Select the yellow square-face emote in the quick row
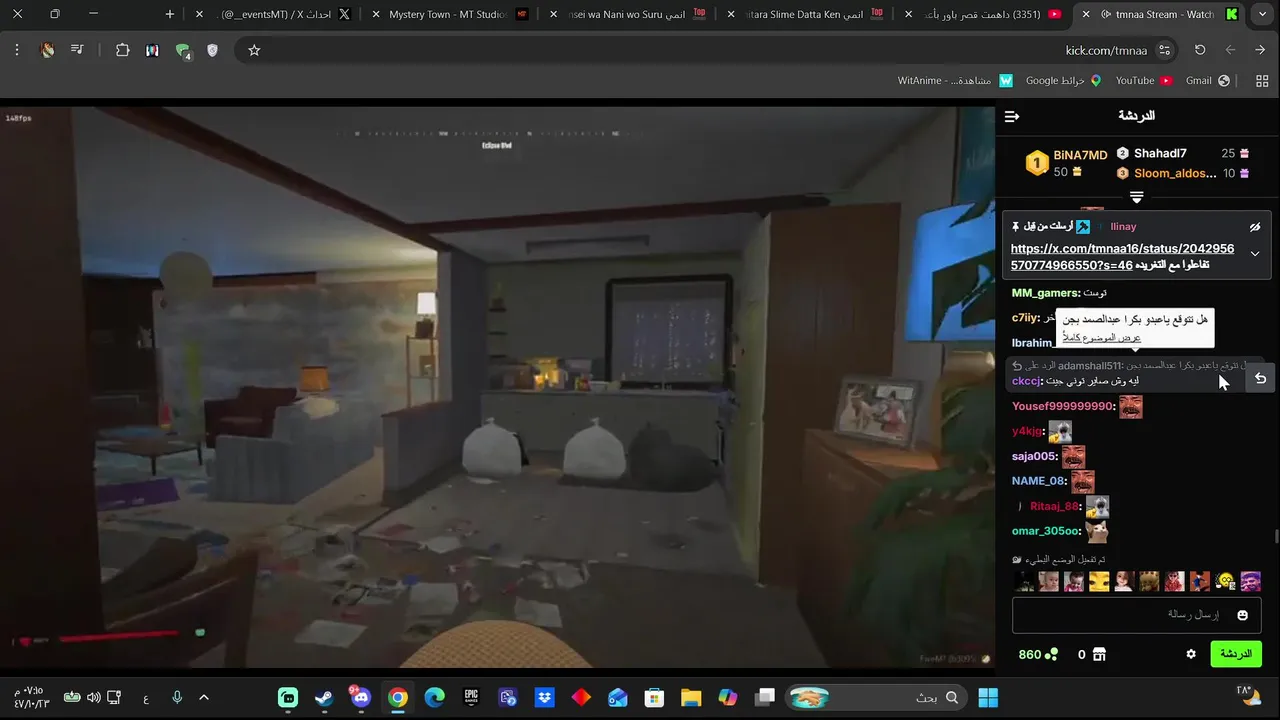The image size is (1280, 720). [1099, 581]
